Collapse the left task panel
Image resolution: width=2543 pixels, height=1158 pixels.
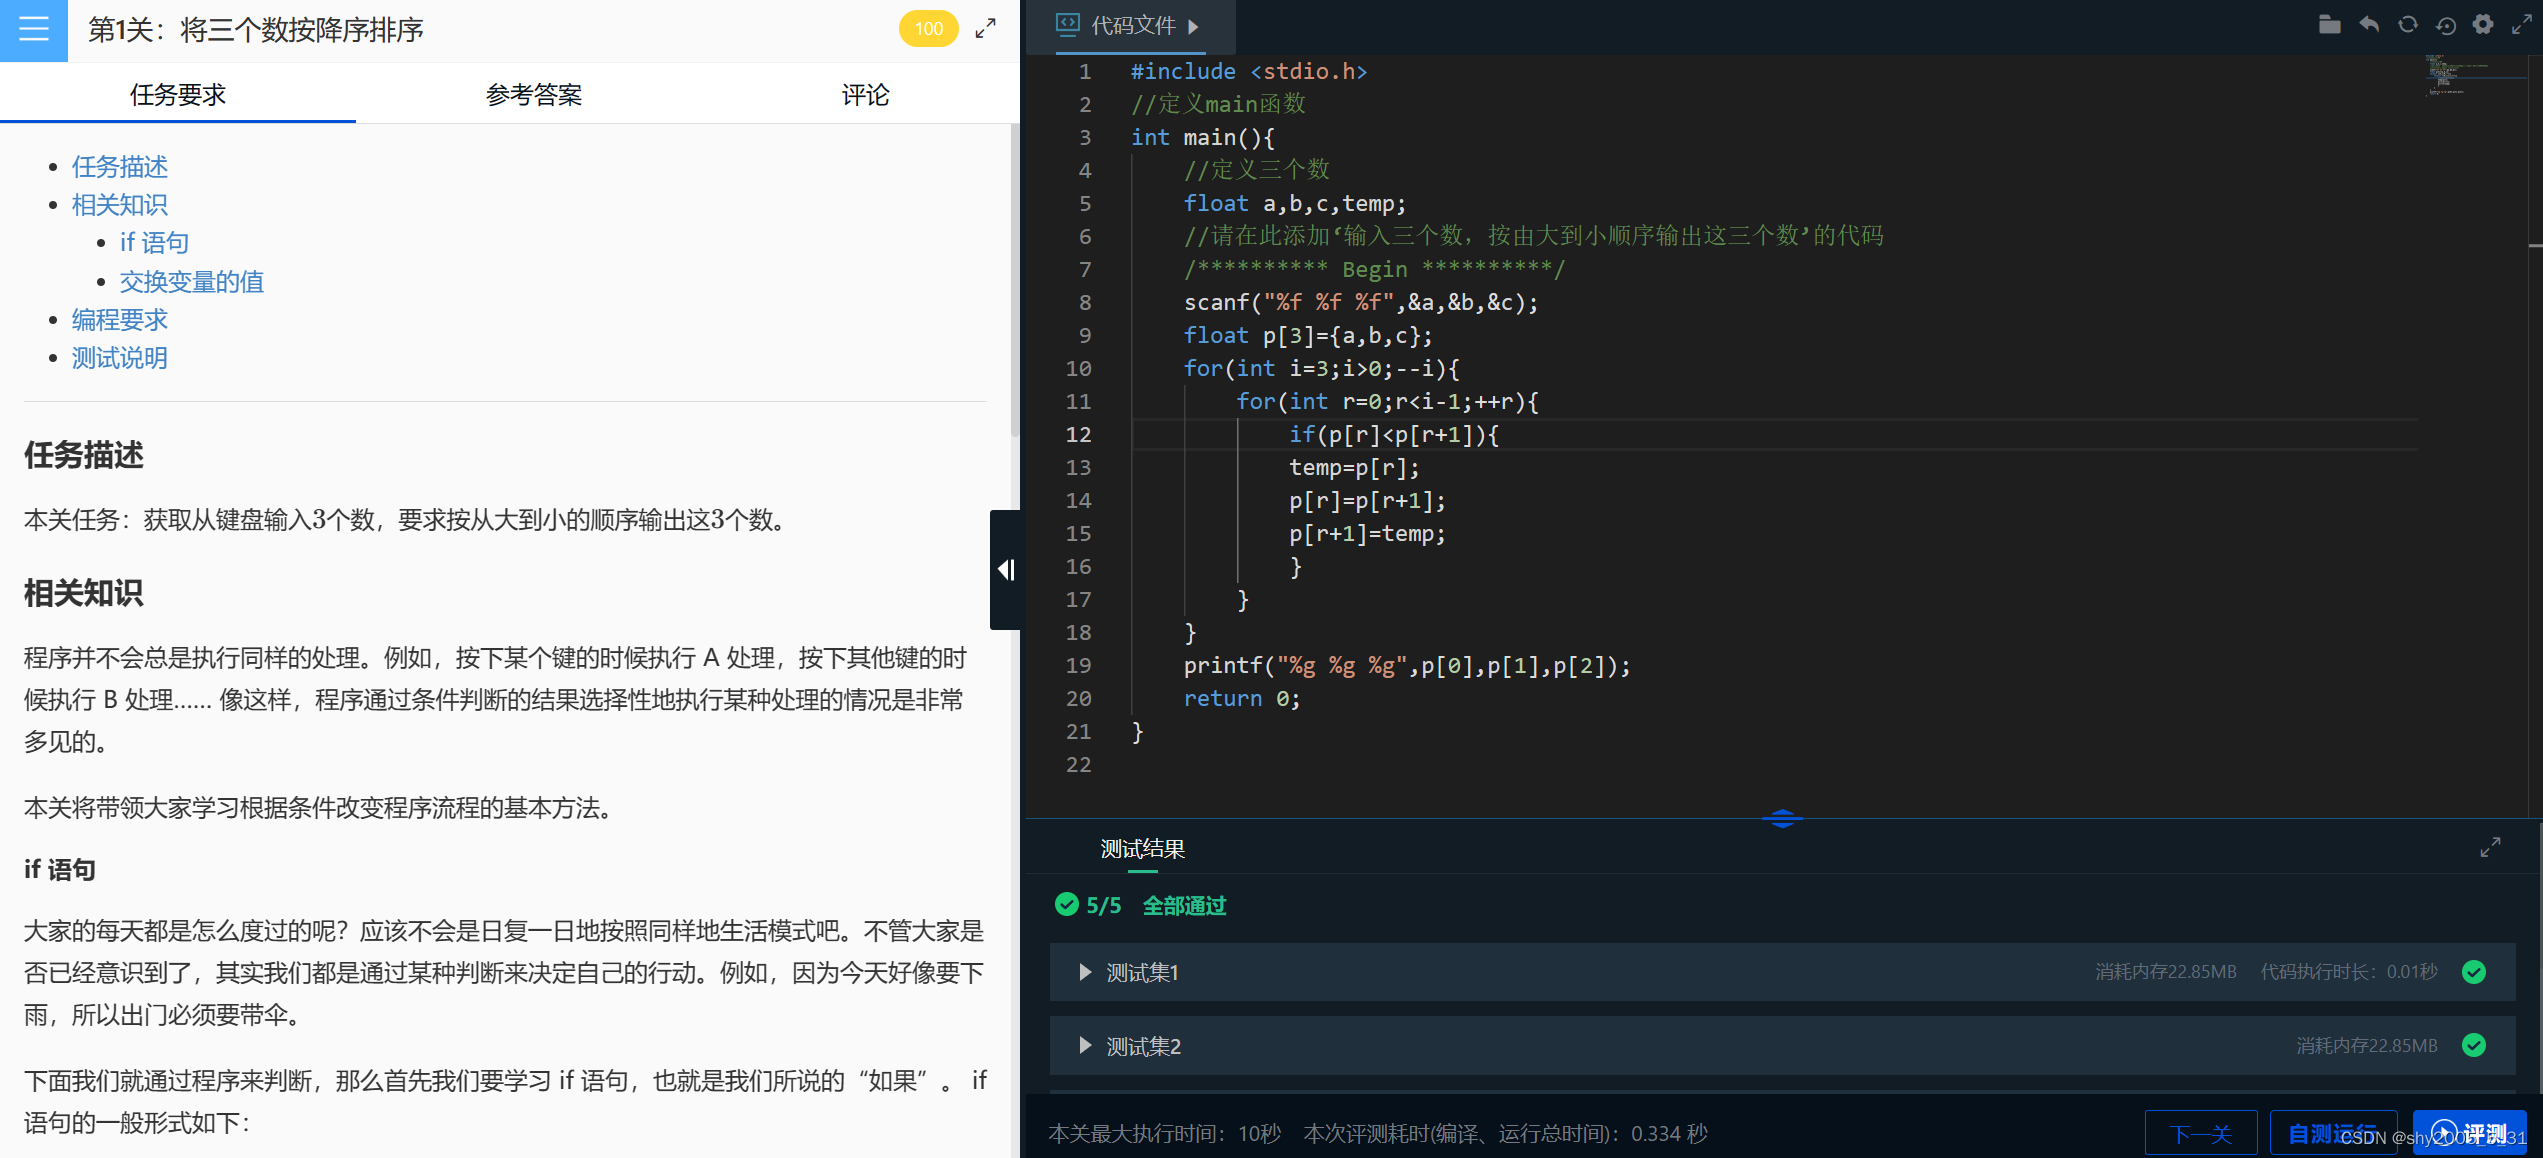click(1005, 570)
